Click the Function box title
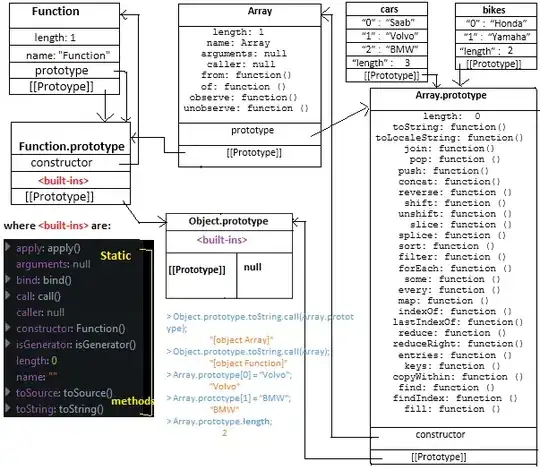 pos(56,11)
